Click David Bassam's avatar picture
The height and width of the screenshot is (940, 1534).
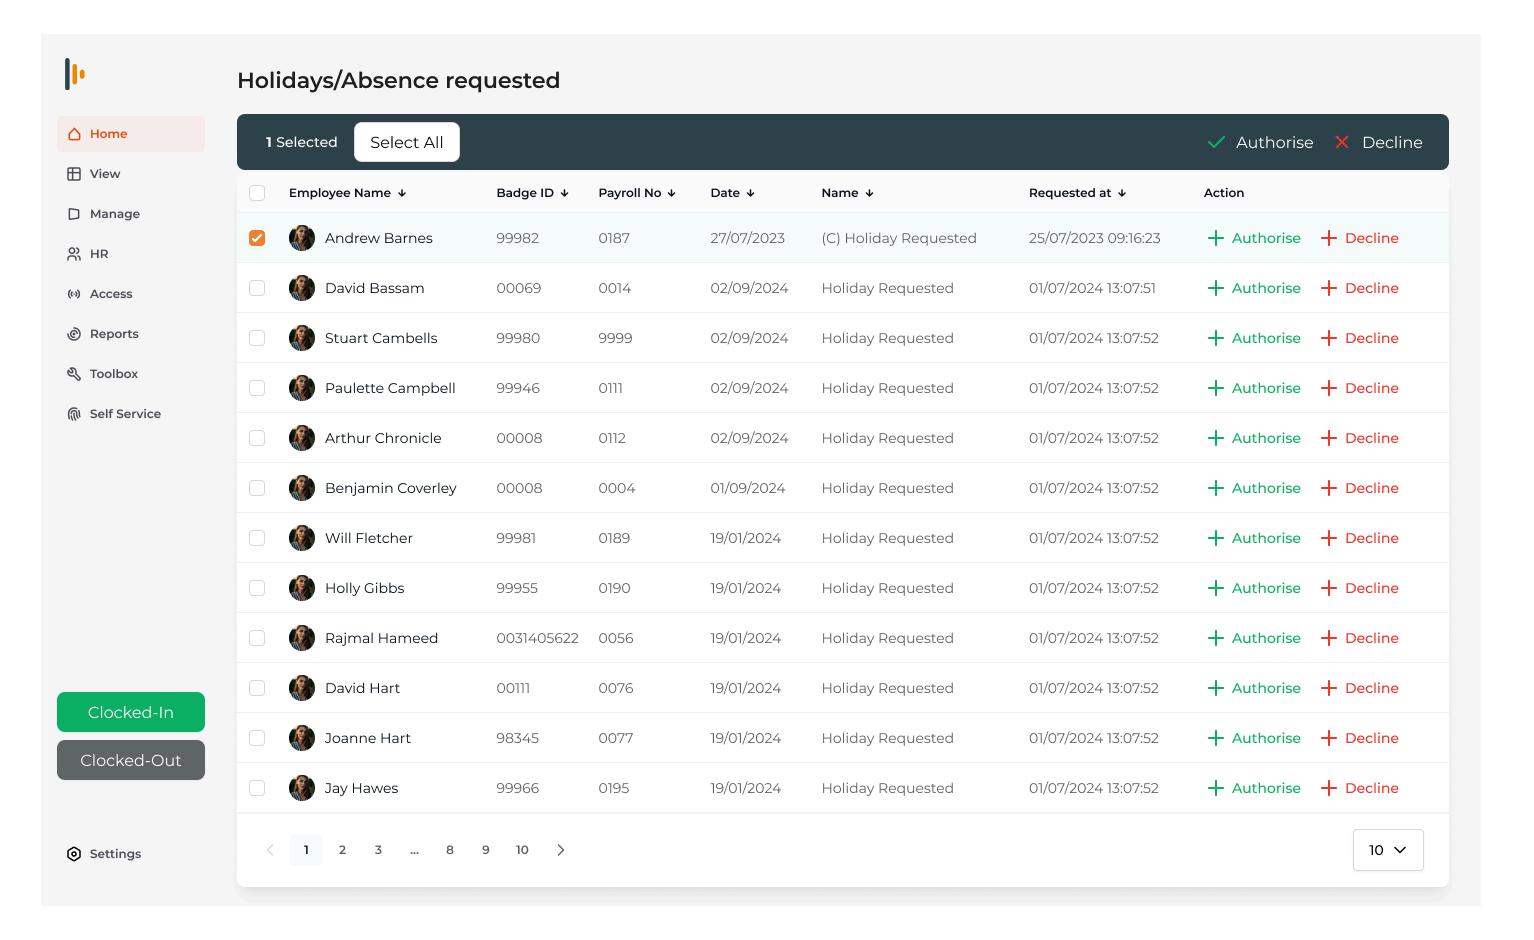point(302,288)
